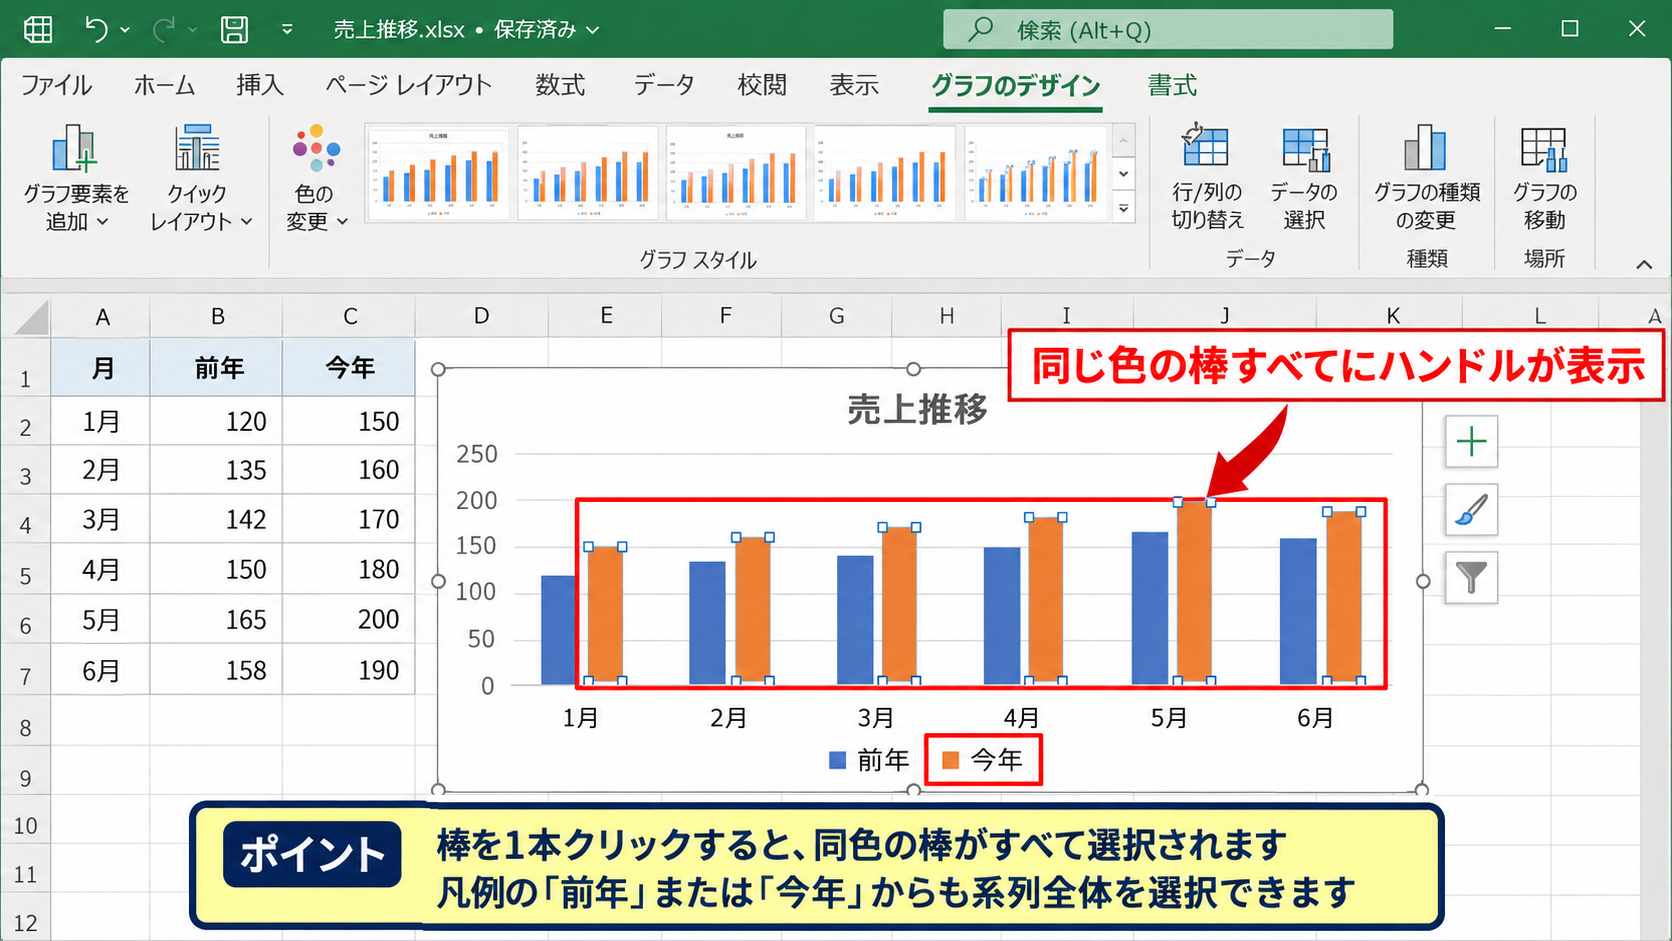Select column B header

click(217, 317)
